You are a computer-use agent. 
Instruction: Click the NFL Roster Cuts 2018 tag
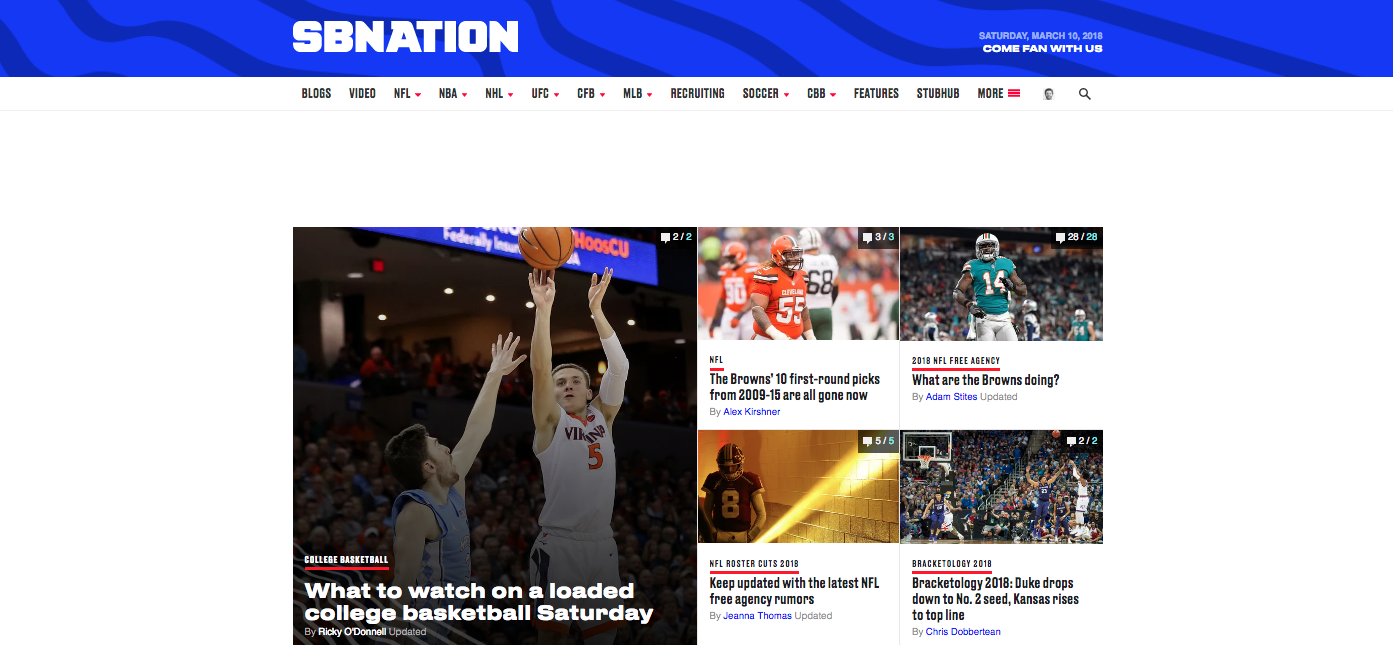click(x=754, y=564)
